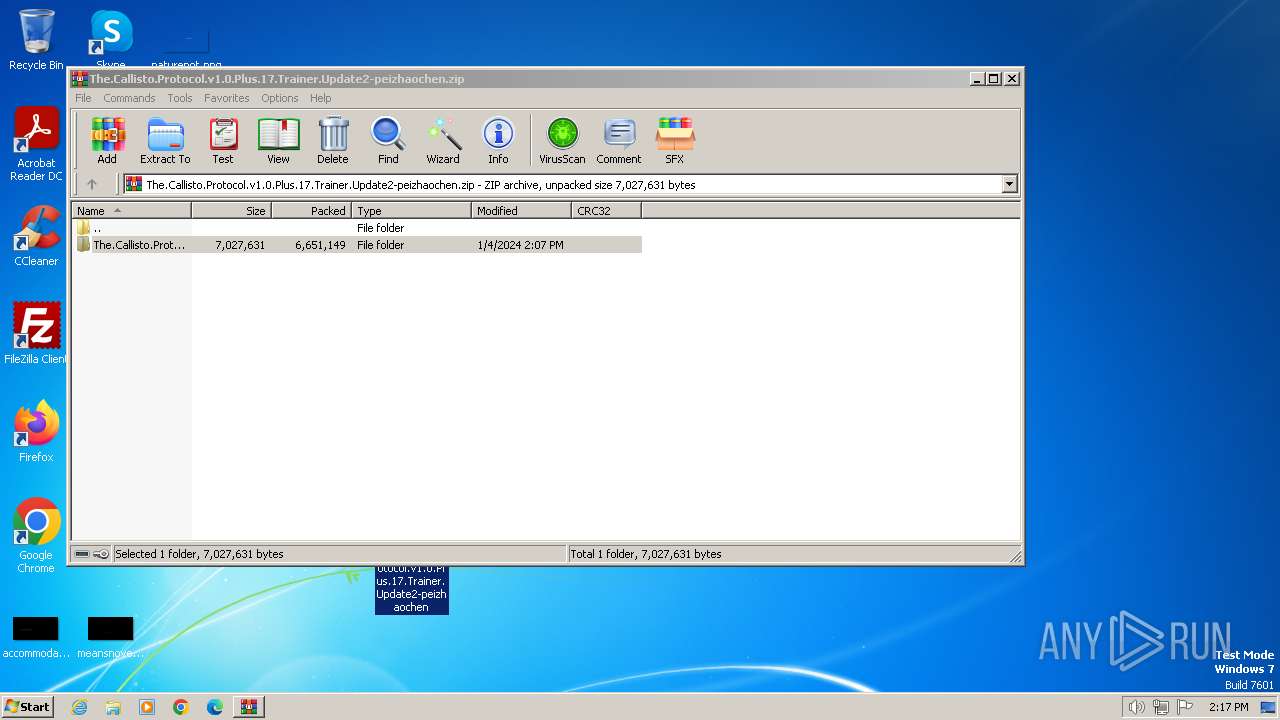Open the Favorites menu
The image size is (1280, 720).
(227, 98)
